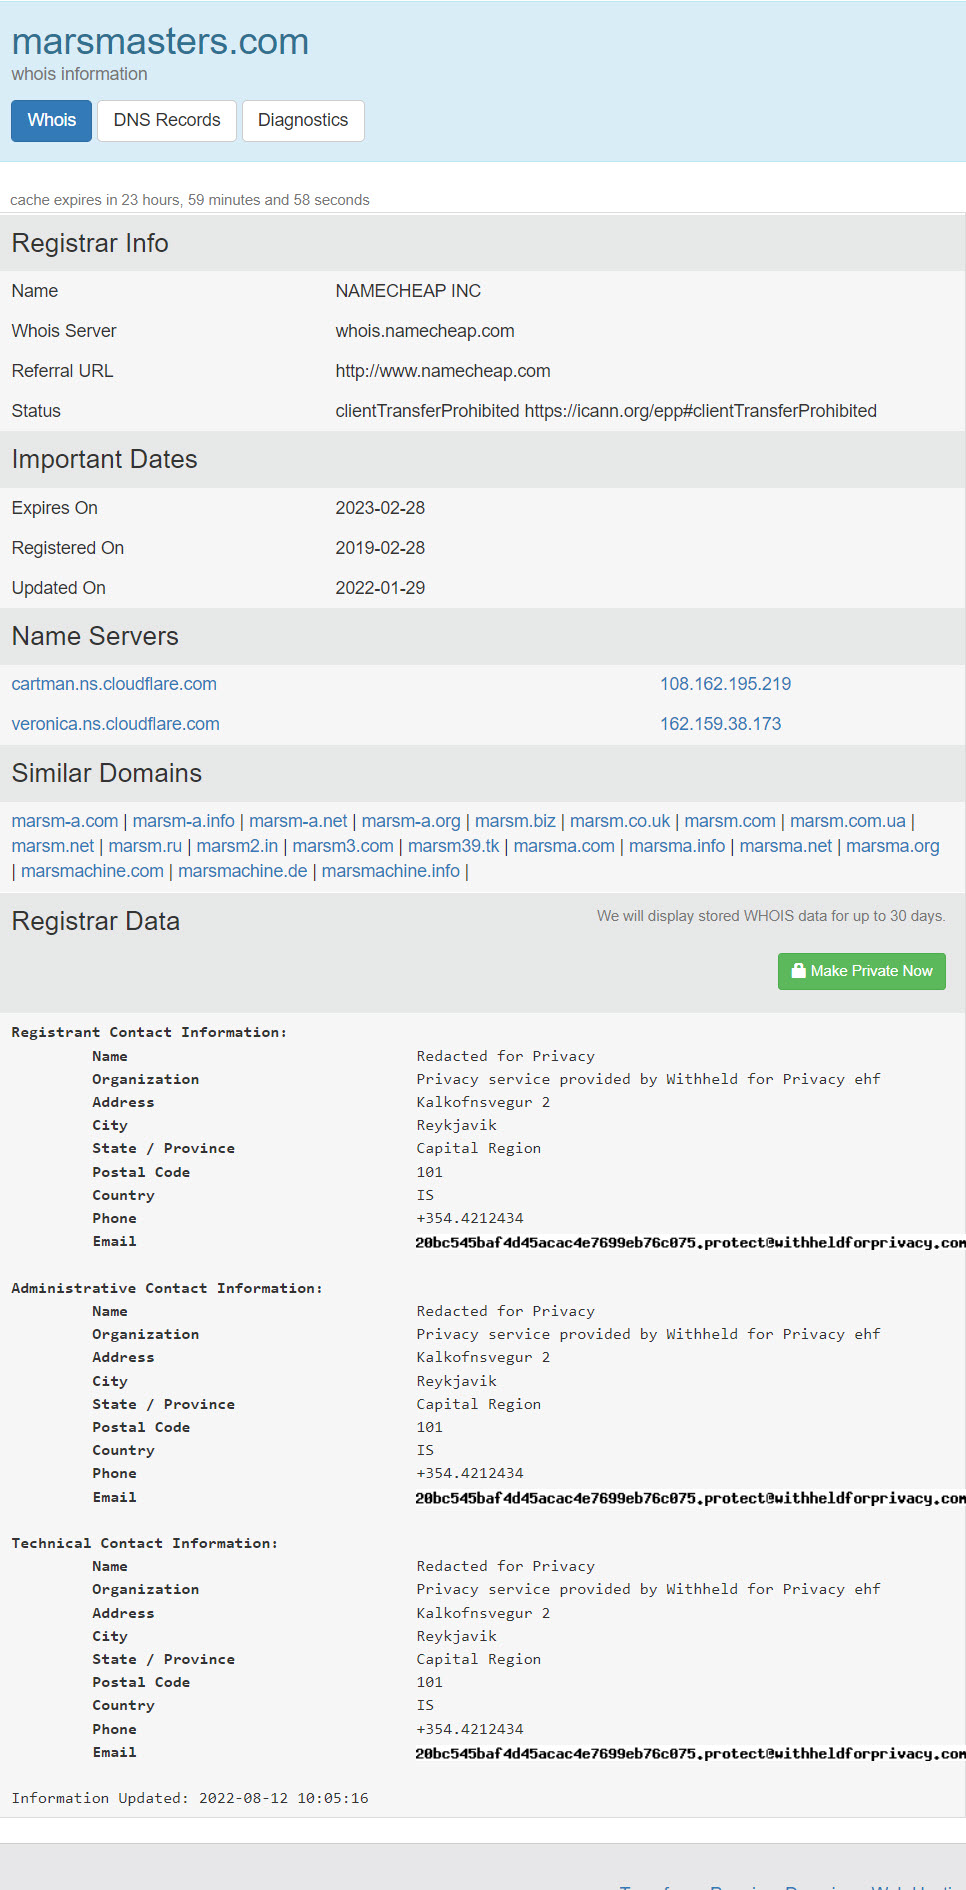Select the cache expires notice text
Image resolution: width=966 pixels, height=1890 pixels.
tap(190, 200)
